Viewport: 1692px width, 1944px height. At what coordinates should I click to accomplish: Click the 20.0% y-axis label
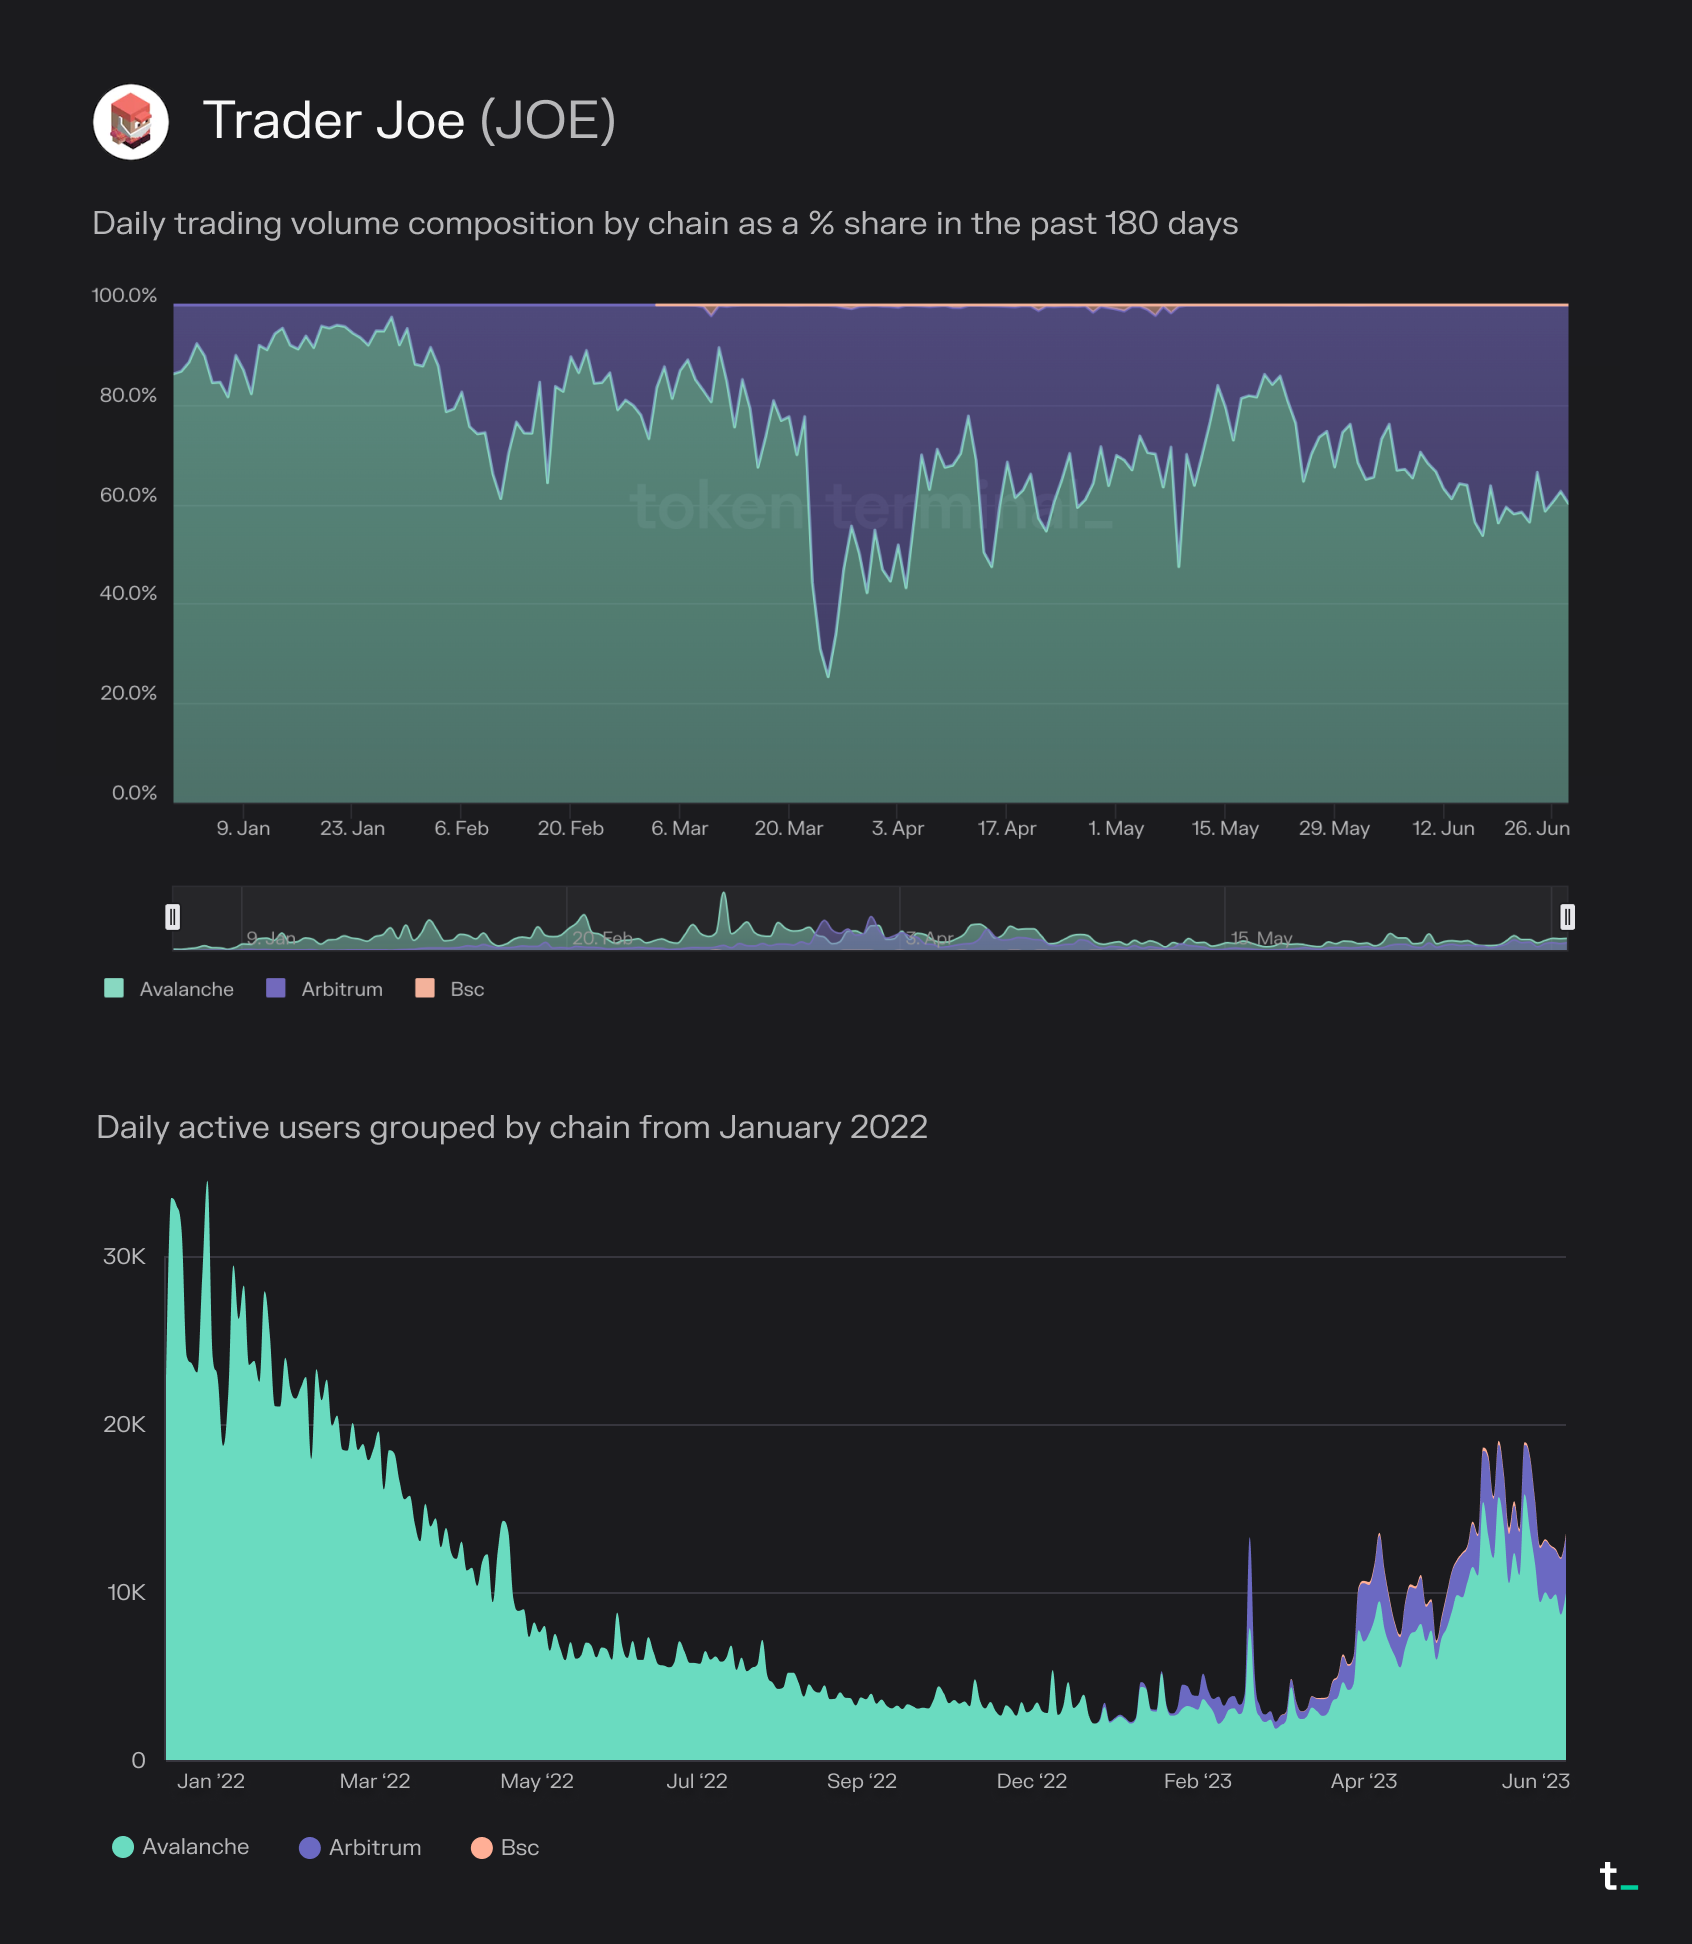click(x=128, y=693)
